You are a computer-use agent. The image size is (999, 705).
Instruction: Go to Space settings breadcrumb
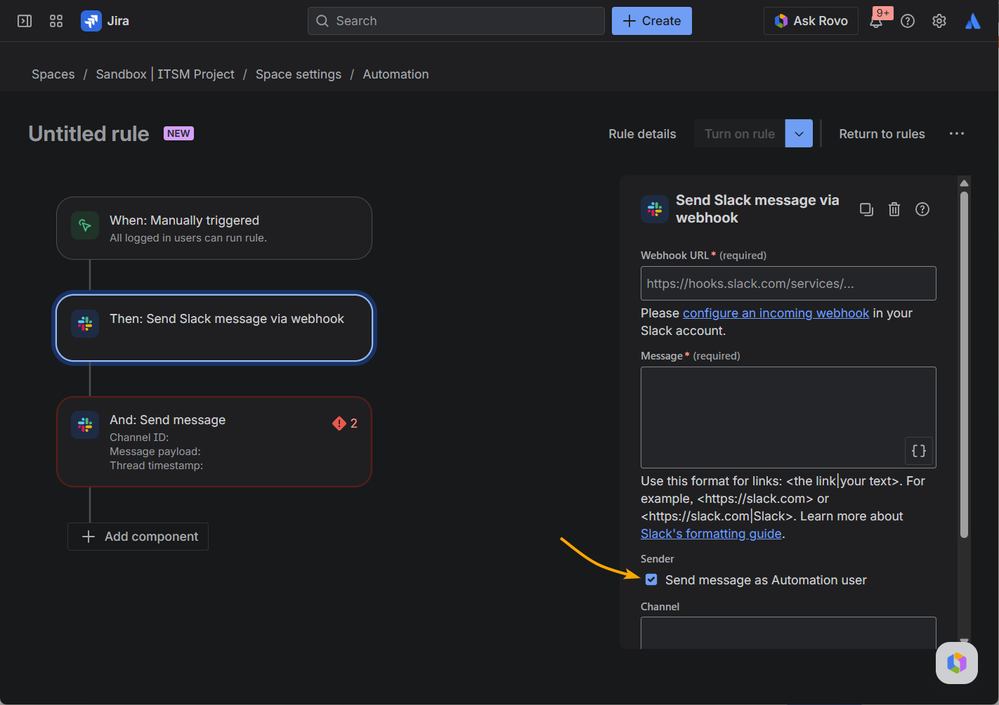pos(298,75)
